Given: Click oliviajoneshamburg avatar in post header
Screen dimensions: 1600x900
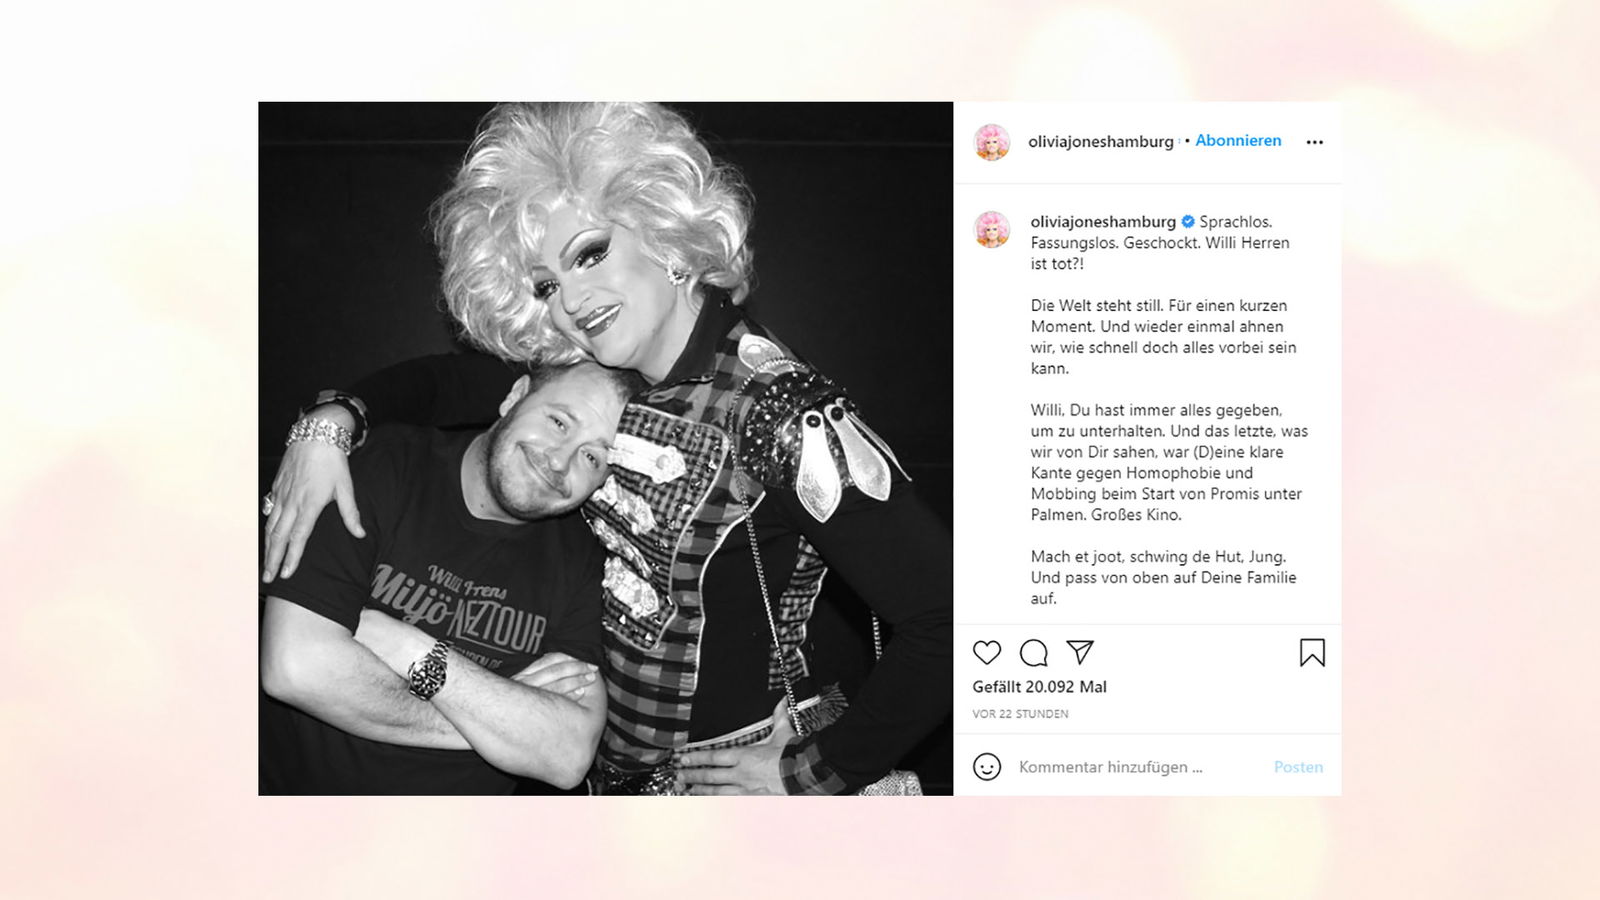Looking at the screenshot, I should click(x=992, y=142).
